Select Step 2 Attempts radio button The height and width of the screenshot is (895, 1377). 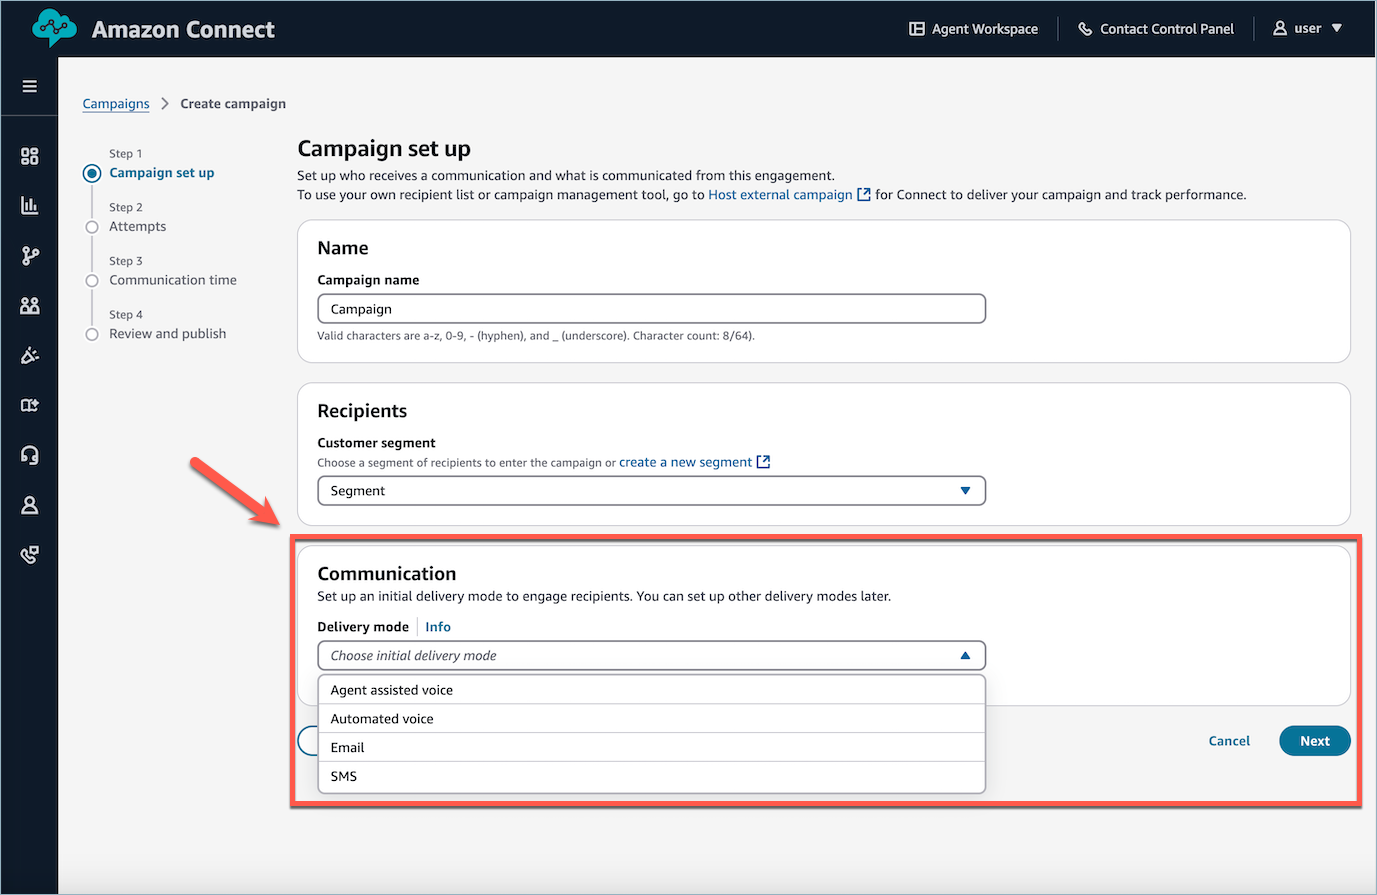click(x=91, y=225)
